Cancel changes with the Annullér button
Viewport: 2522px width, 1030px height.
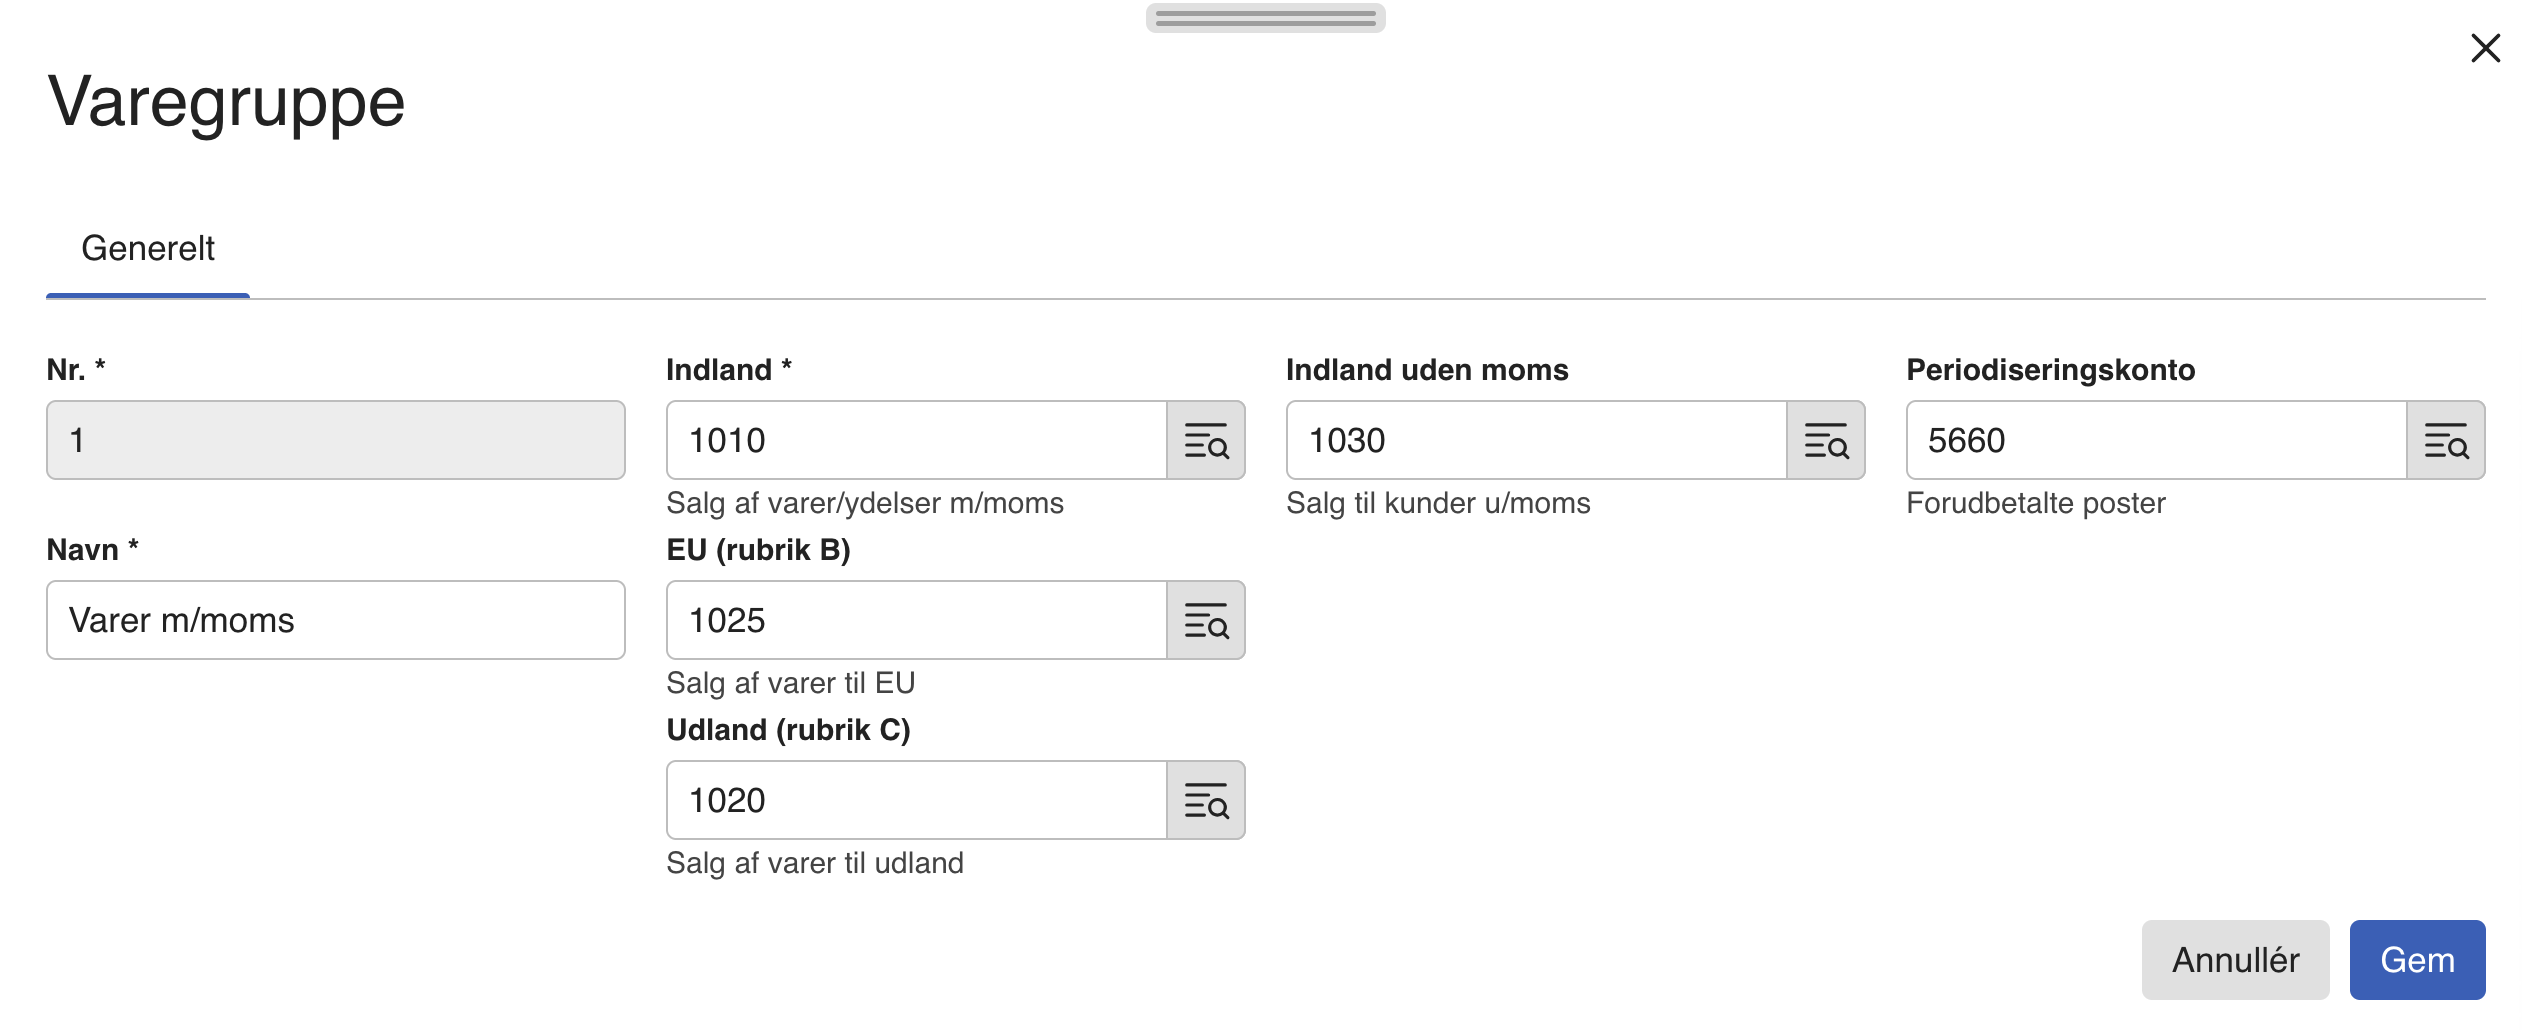(x=2235, y=960)
